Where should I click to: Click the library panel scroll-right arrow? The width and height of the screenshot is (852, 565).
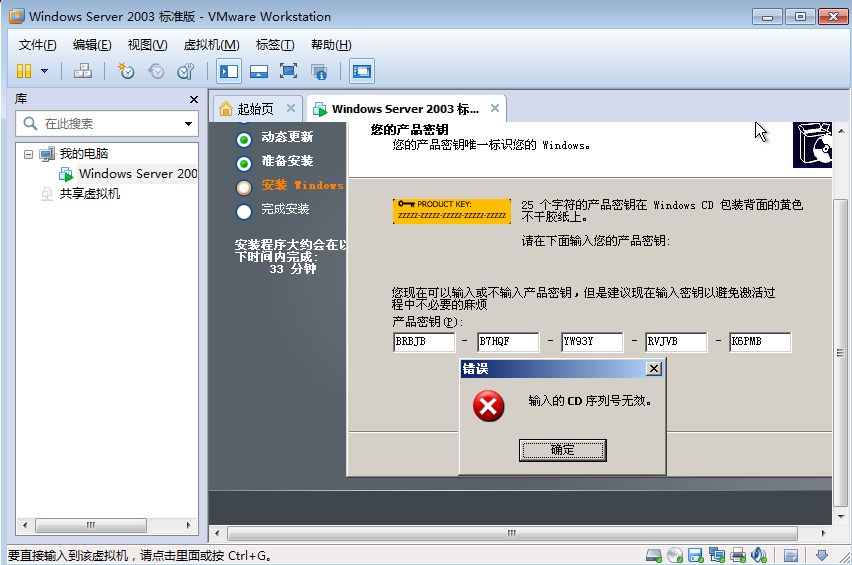(189, 525)
